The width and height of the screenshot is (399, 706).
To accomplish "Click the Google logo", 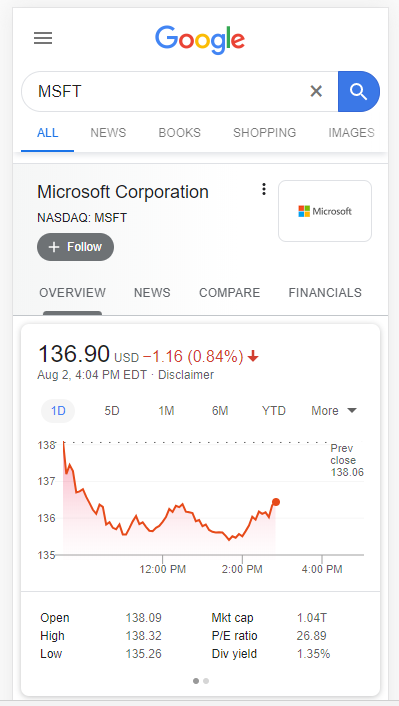I will [200, 40].
